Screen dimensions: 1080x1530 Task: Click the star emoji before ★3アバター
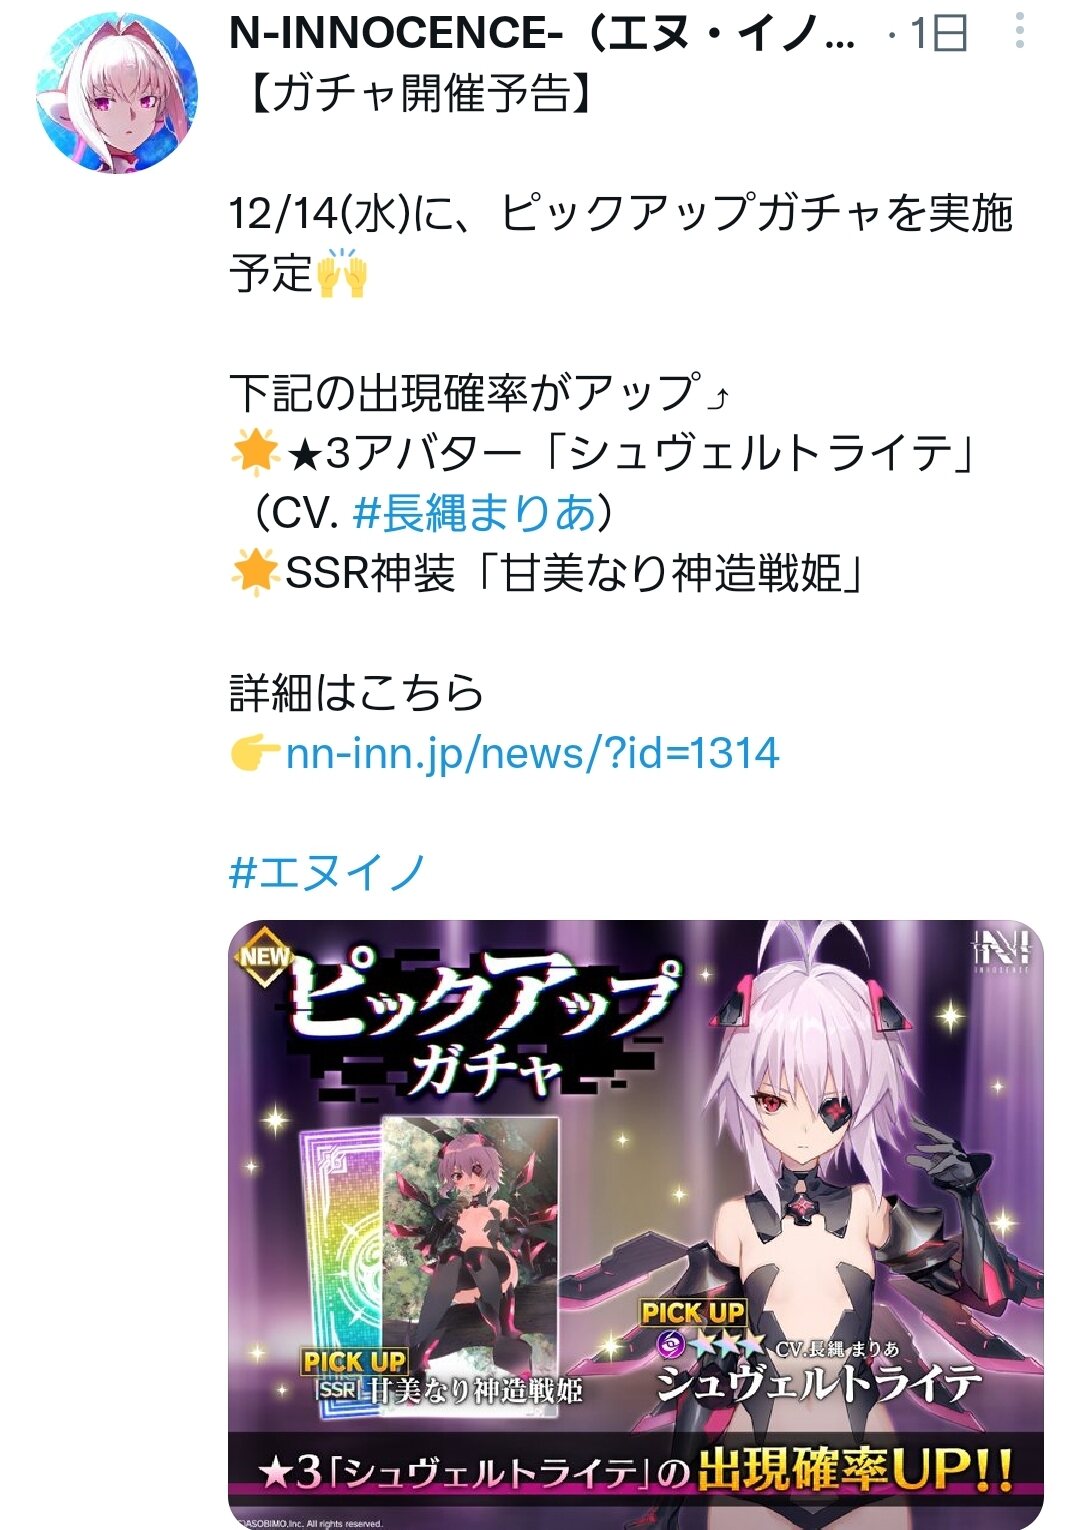click(254, 453)
